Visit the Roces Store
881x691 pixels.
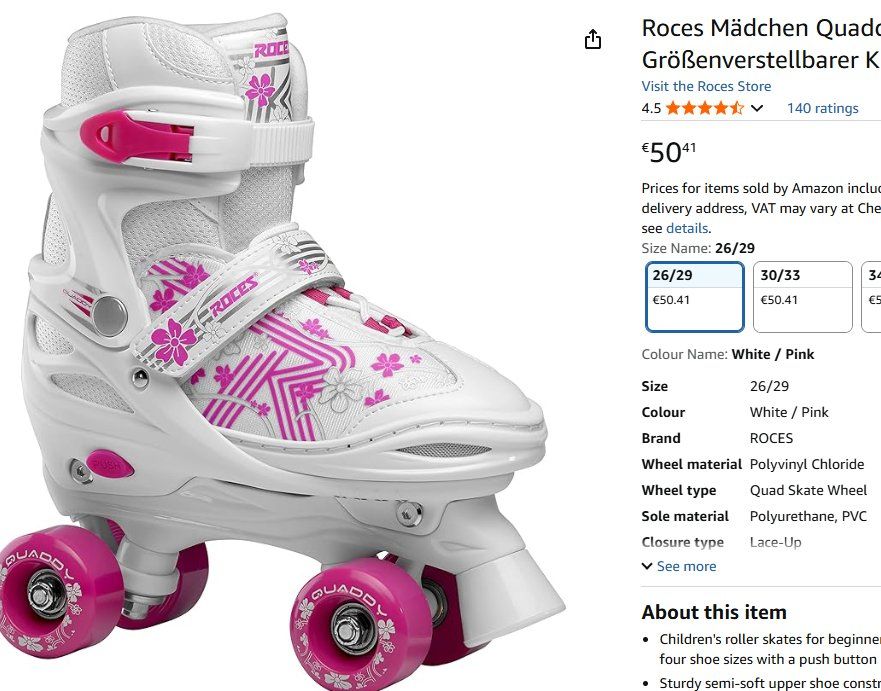point(707,86)
